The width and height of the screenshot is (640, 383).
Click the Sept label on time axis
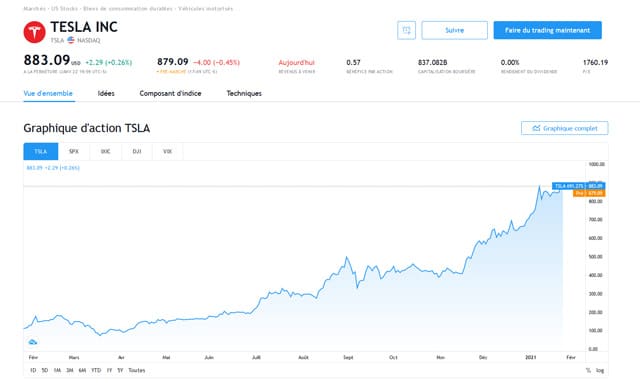(x=348, y=357)
